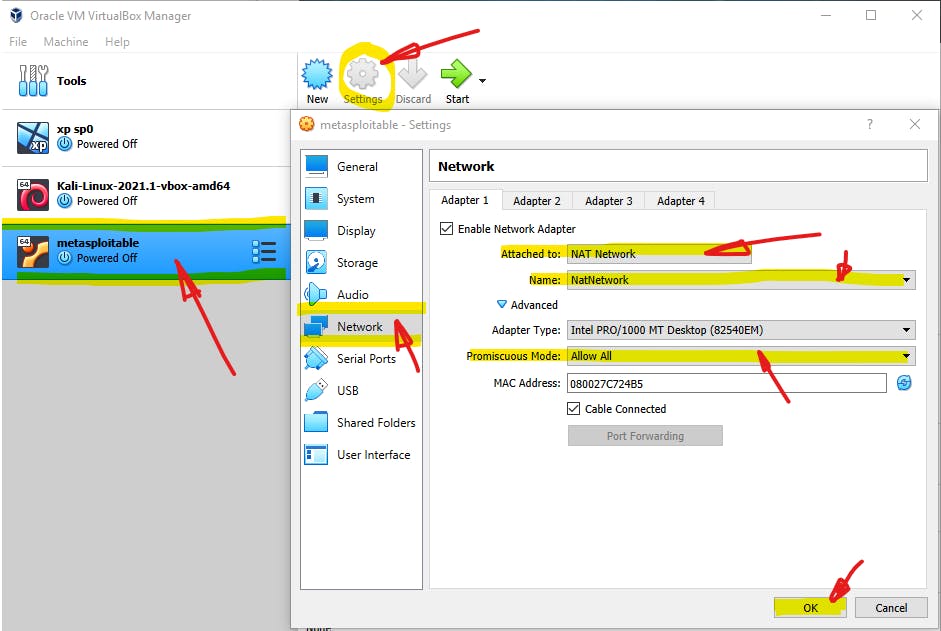Select the metasploitable virtual machine

(x=146, y=251)
